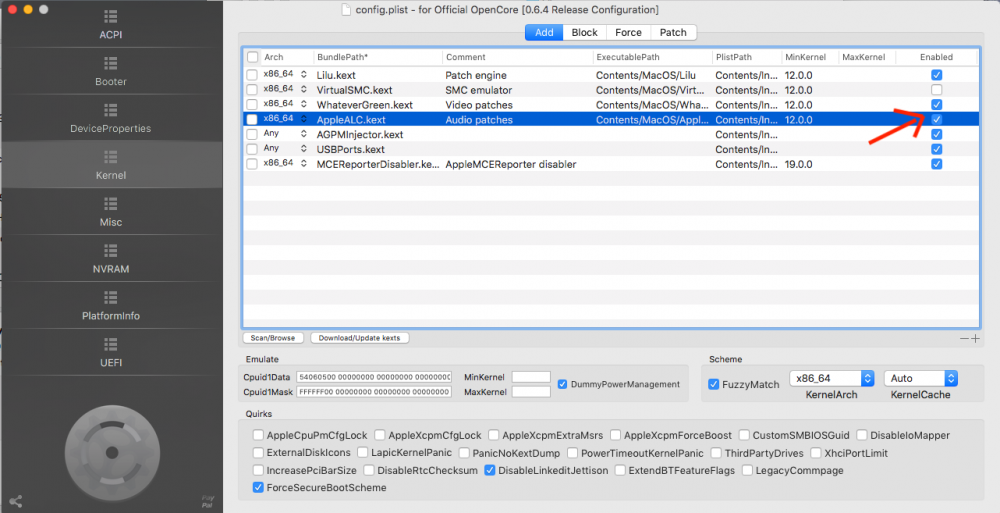The image size is (1000, 513).
Task: Toggle MCEReporterDisabler.kext Enabled checkbox
Action: 936,164
